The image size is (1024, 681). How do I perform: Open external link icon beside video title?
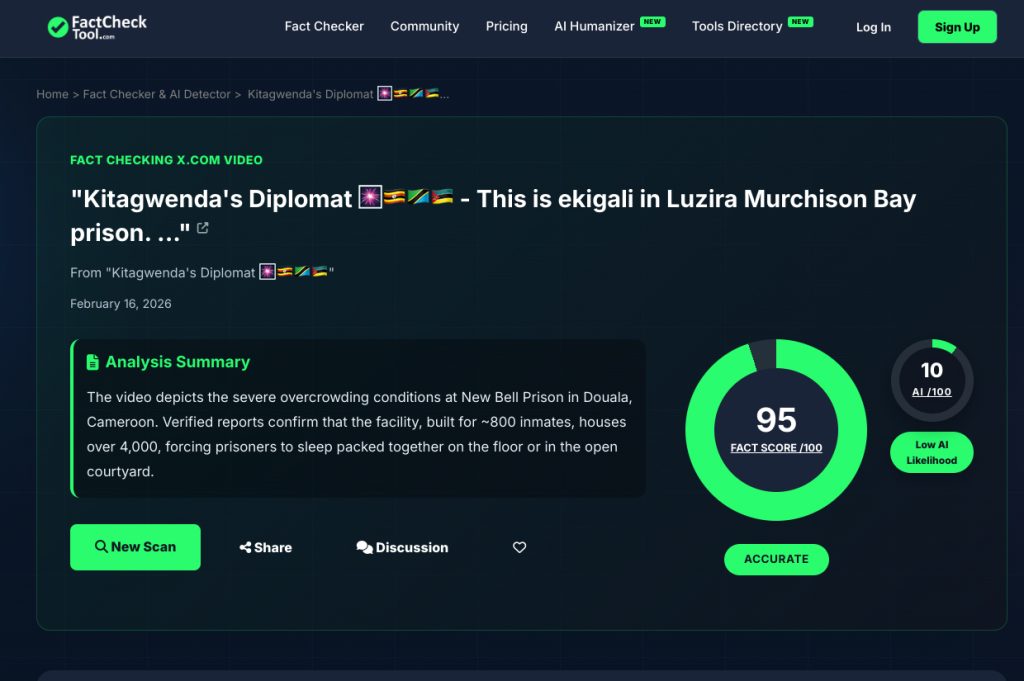(203, 228)
